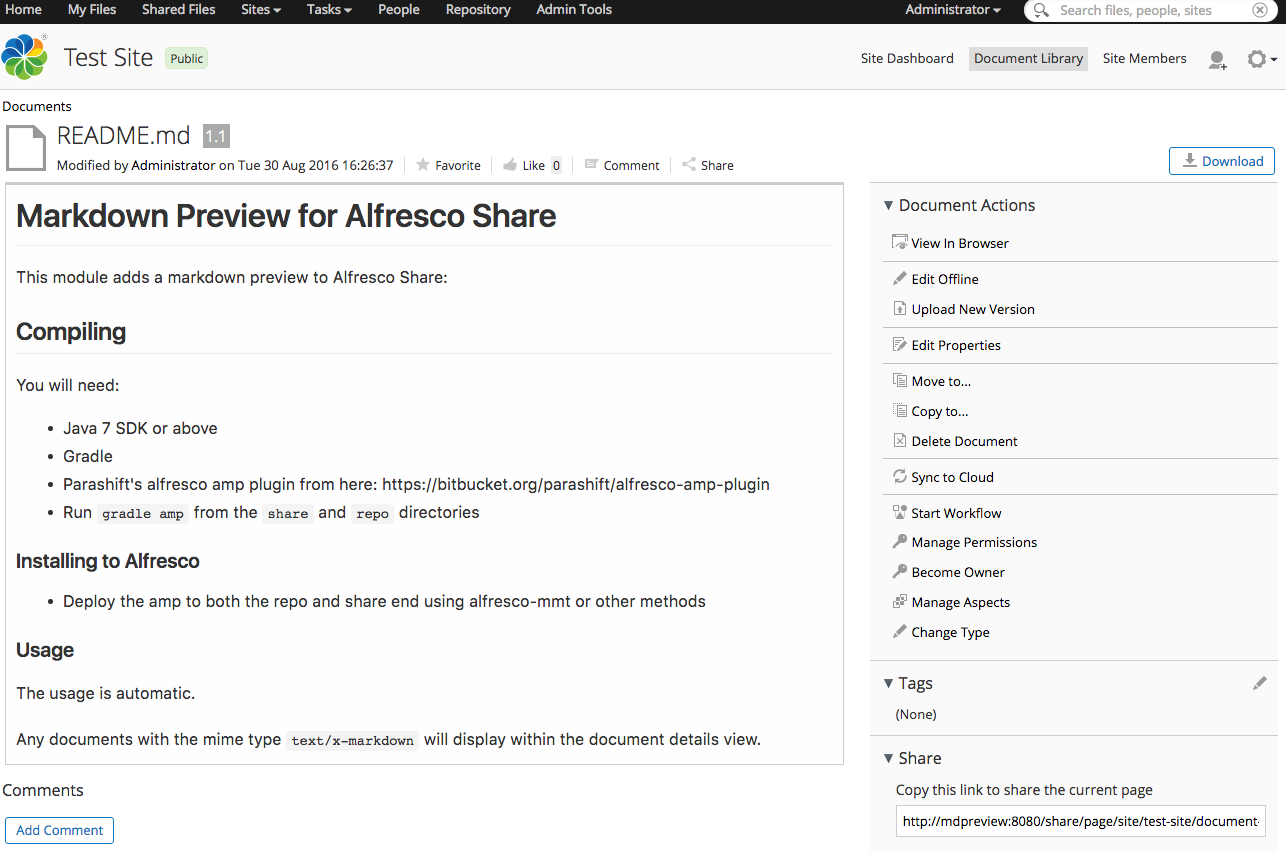Click the Become Owner key icon
This screenshot has height=852, width=1286.
point(900,572)
